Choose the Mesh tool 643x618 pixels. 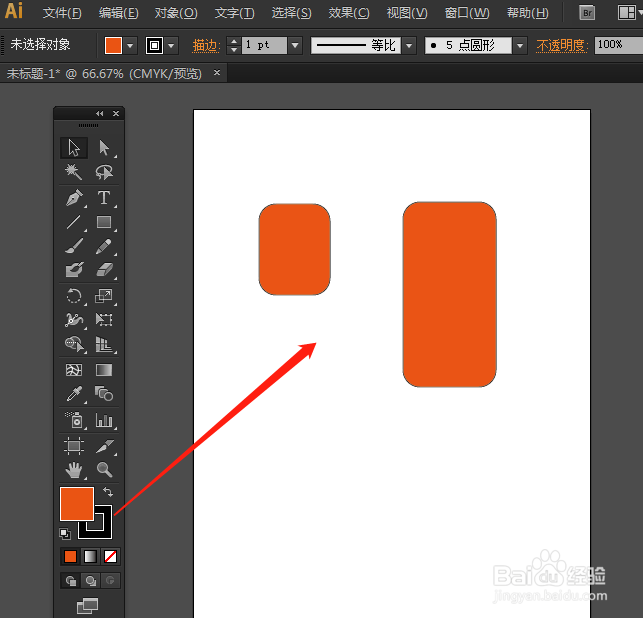click(74, 370)
